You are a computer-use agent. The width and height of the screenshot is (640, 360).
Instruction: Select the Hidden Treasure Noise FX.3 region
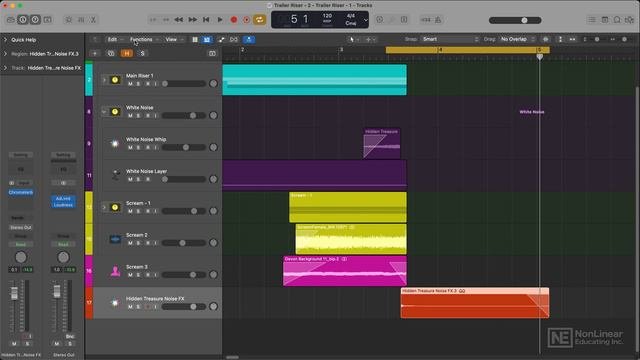click(475, 303)
